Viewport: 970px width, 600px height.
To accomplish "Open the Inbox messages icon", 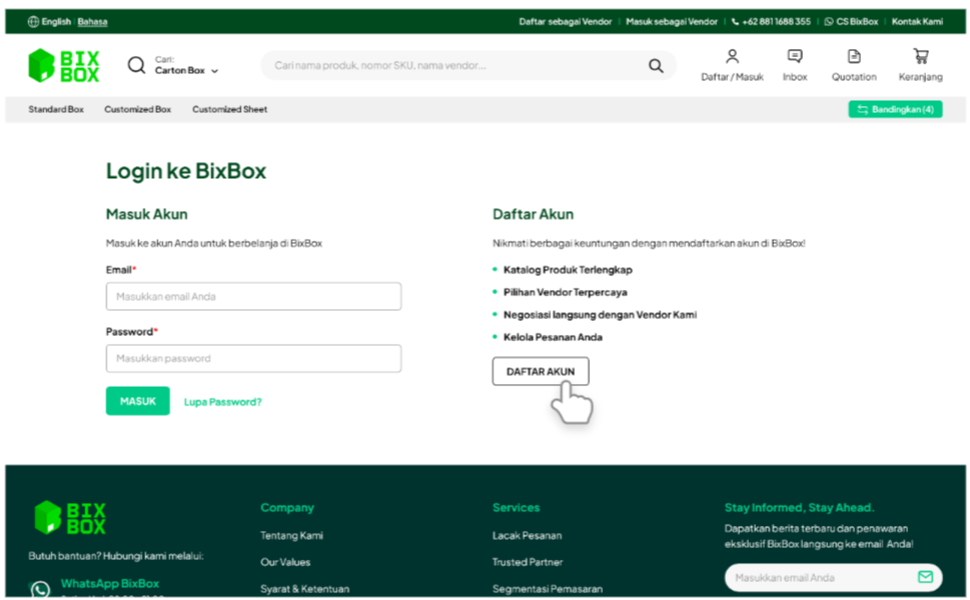I will click(795, 57).
